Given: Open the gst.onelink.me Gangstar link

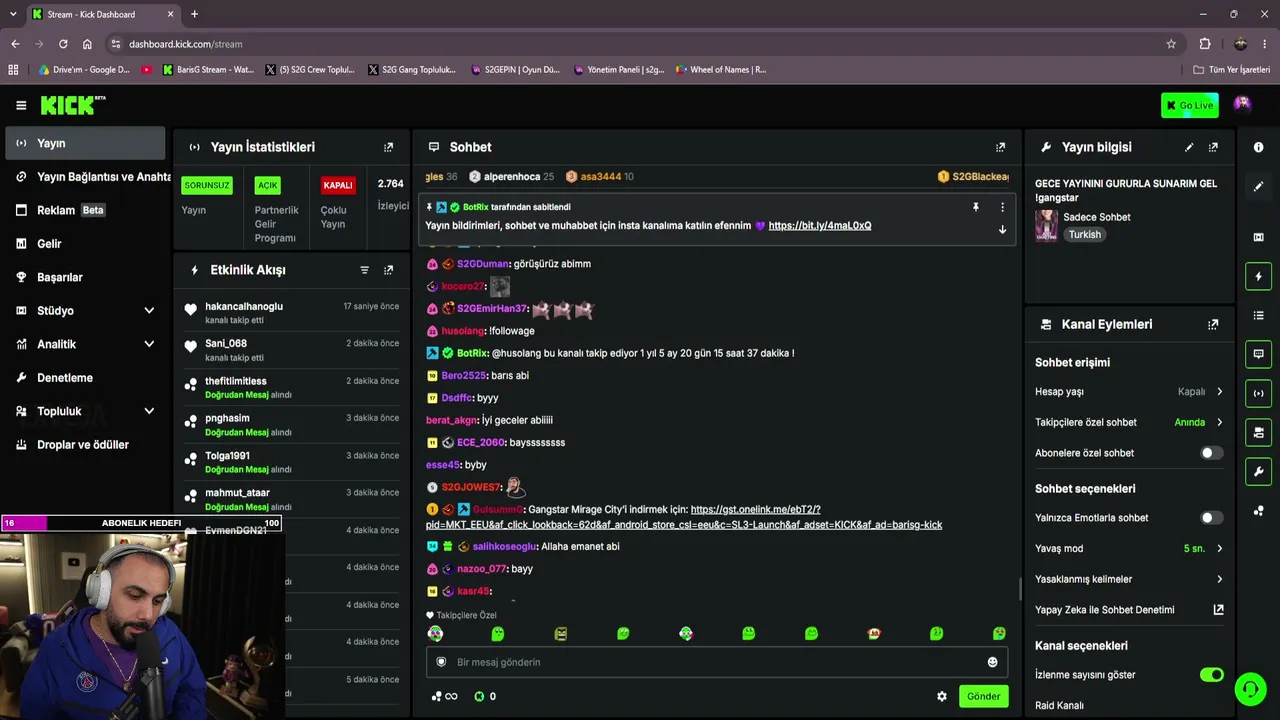Looking at the screenshot, I should pos(684,517).
